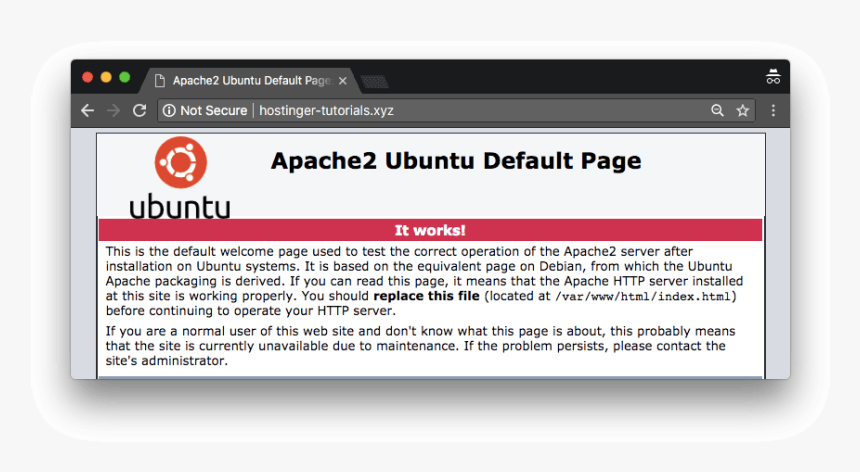Open the Not Secure site info
Viewport: 860px width, 472px height.
(169, 110)
